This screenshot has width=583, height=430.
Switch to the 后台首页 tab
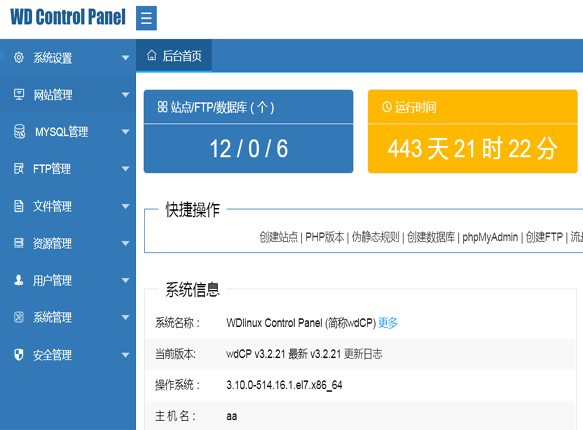[x=174, y=56]
